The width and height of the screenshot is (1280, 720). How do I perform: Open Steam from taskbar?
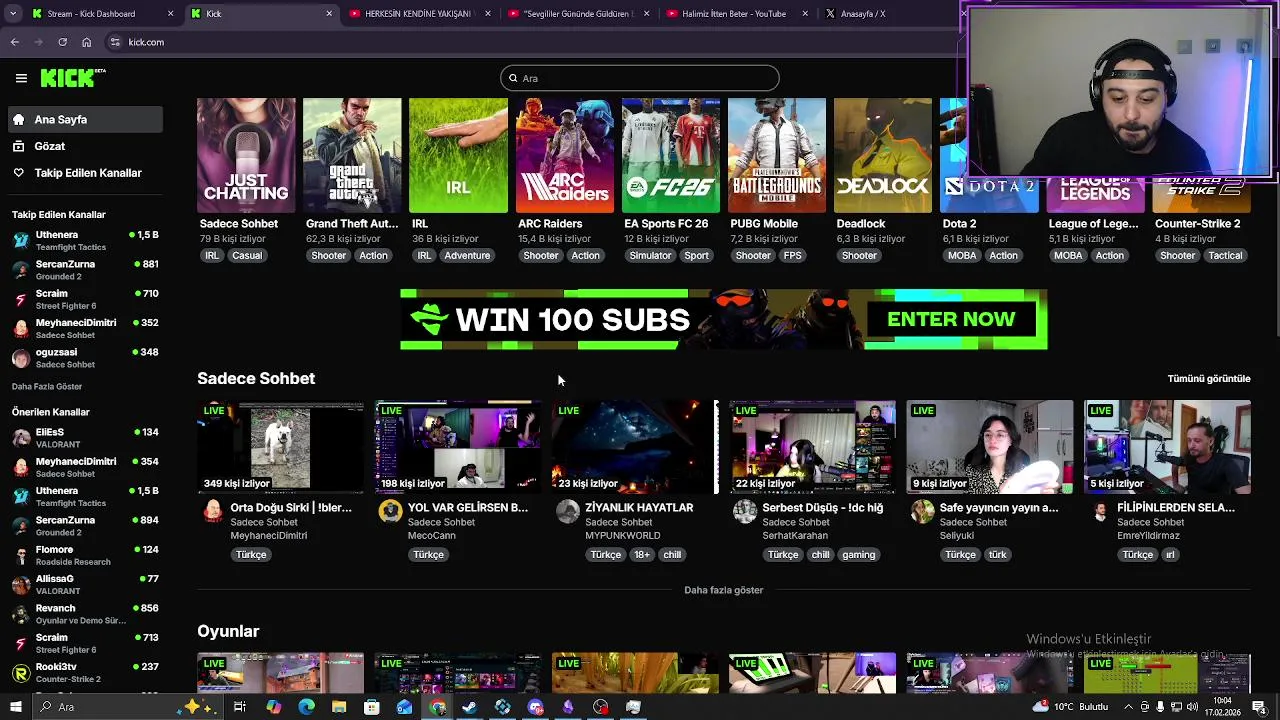click(x=469, y=707)
